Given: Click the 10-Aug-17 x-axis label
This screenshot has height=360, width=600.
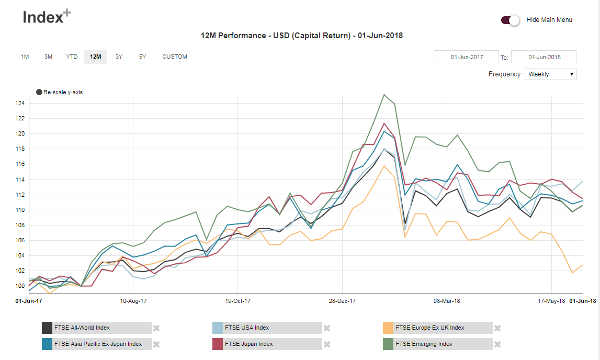Looking at the screenshot, I should (133, 301).
